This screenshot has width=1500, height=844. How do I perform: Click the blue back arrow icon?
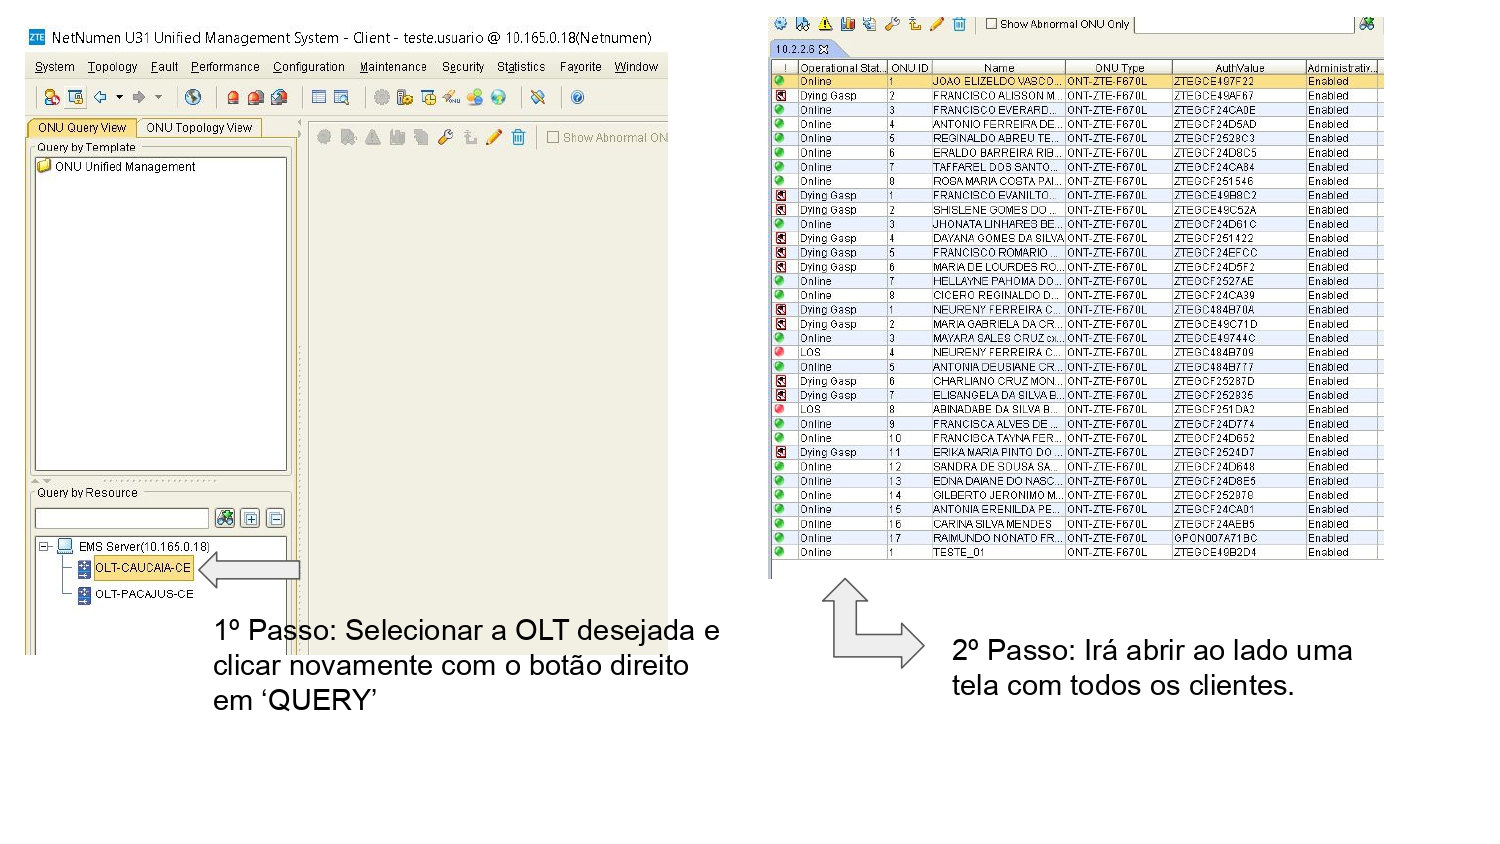click(x=100, y=97)
